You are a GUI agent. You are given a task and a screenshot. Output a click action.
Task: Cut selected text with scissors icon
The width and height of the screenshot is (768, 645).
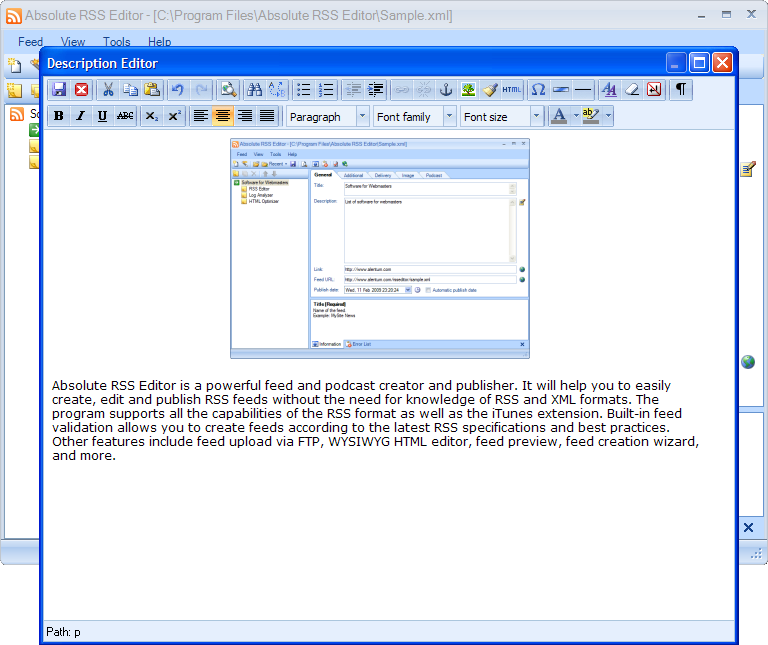pyautogui.click(x=108, y=90)
